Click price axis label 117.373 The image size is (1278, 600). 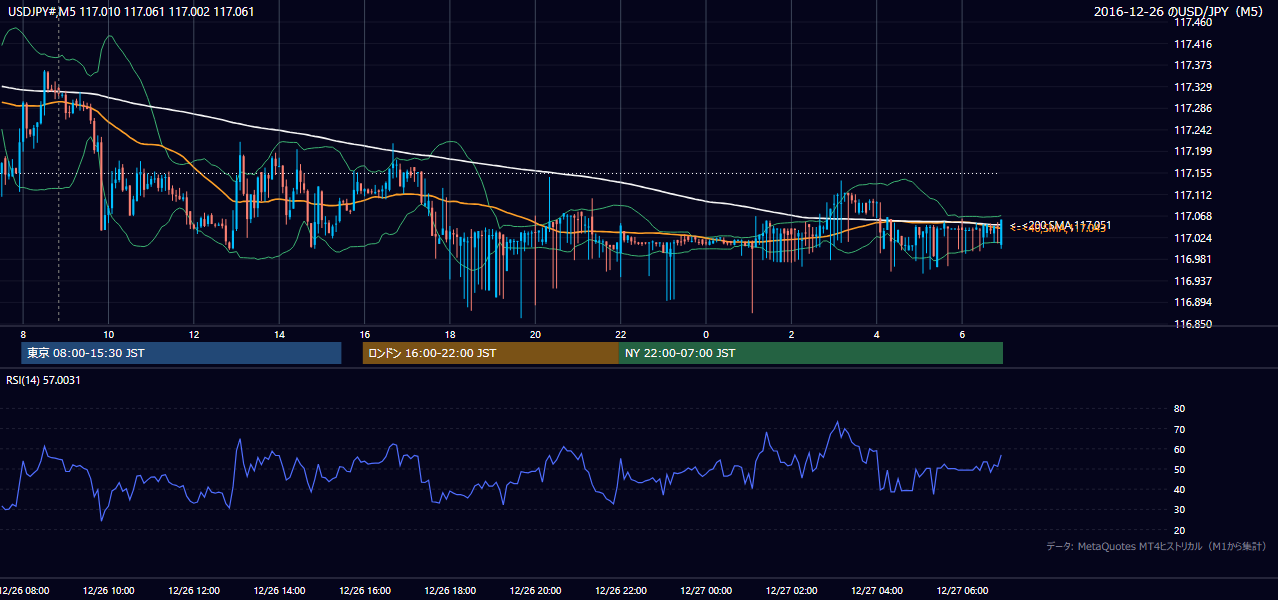coord(1193,65)
